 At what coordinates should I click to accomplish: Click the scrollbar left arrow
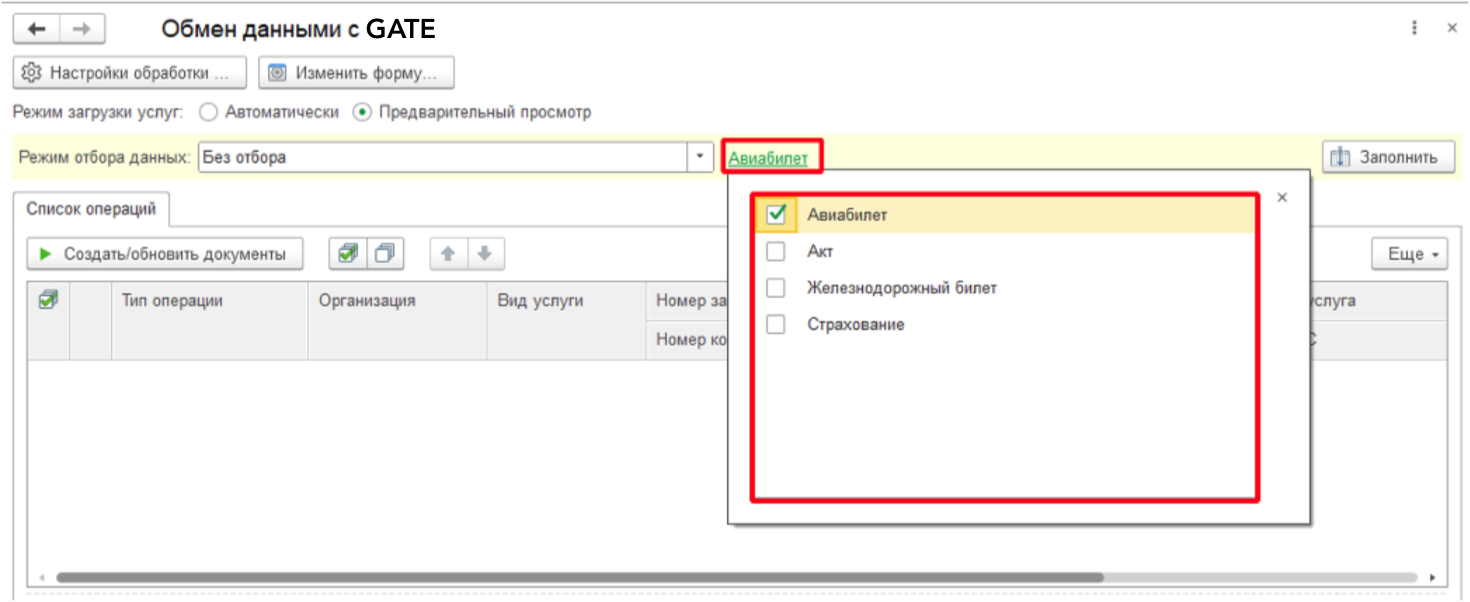(x=42, y=577)
